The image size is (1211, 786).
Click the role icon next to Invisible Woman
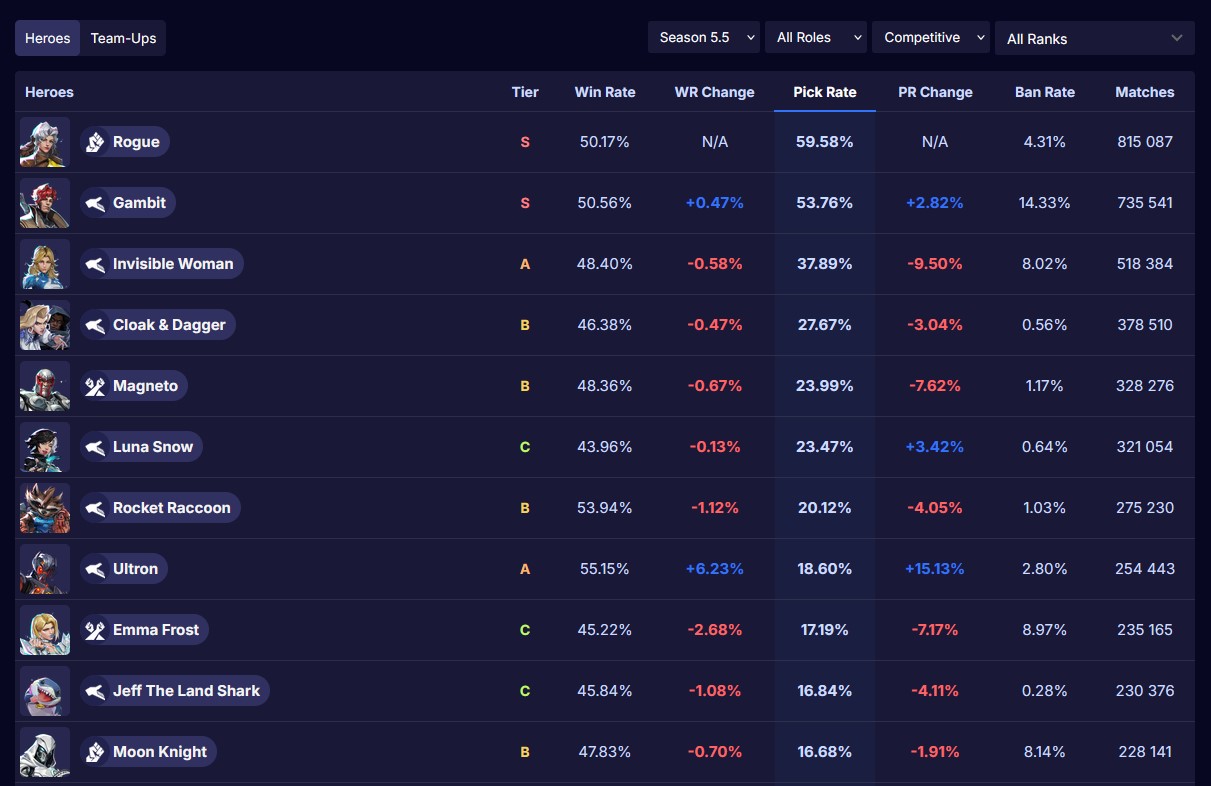(x=95, y=264)
